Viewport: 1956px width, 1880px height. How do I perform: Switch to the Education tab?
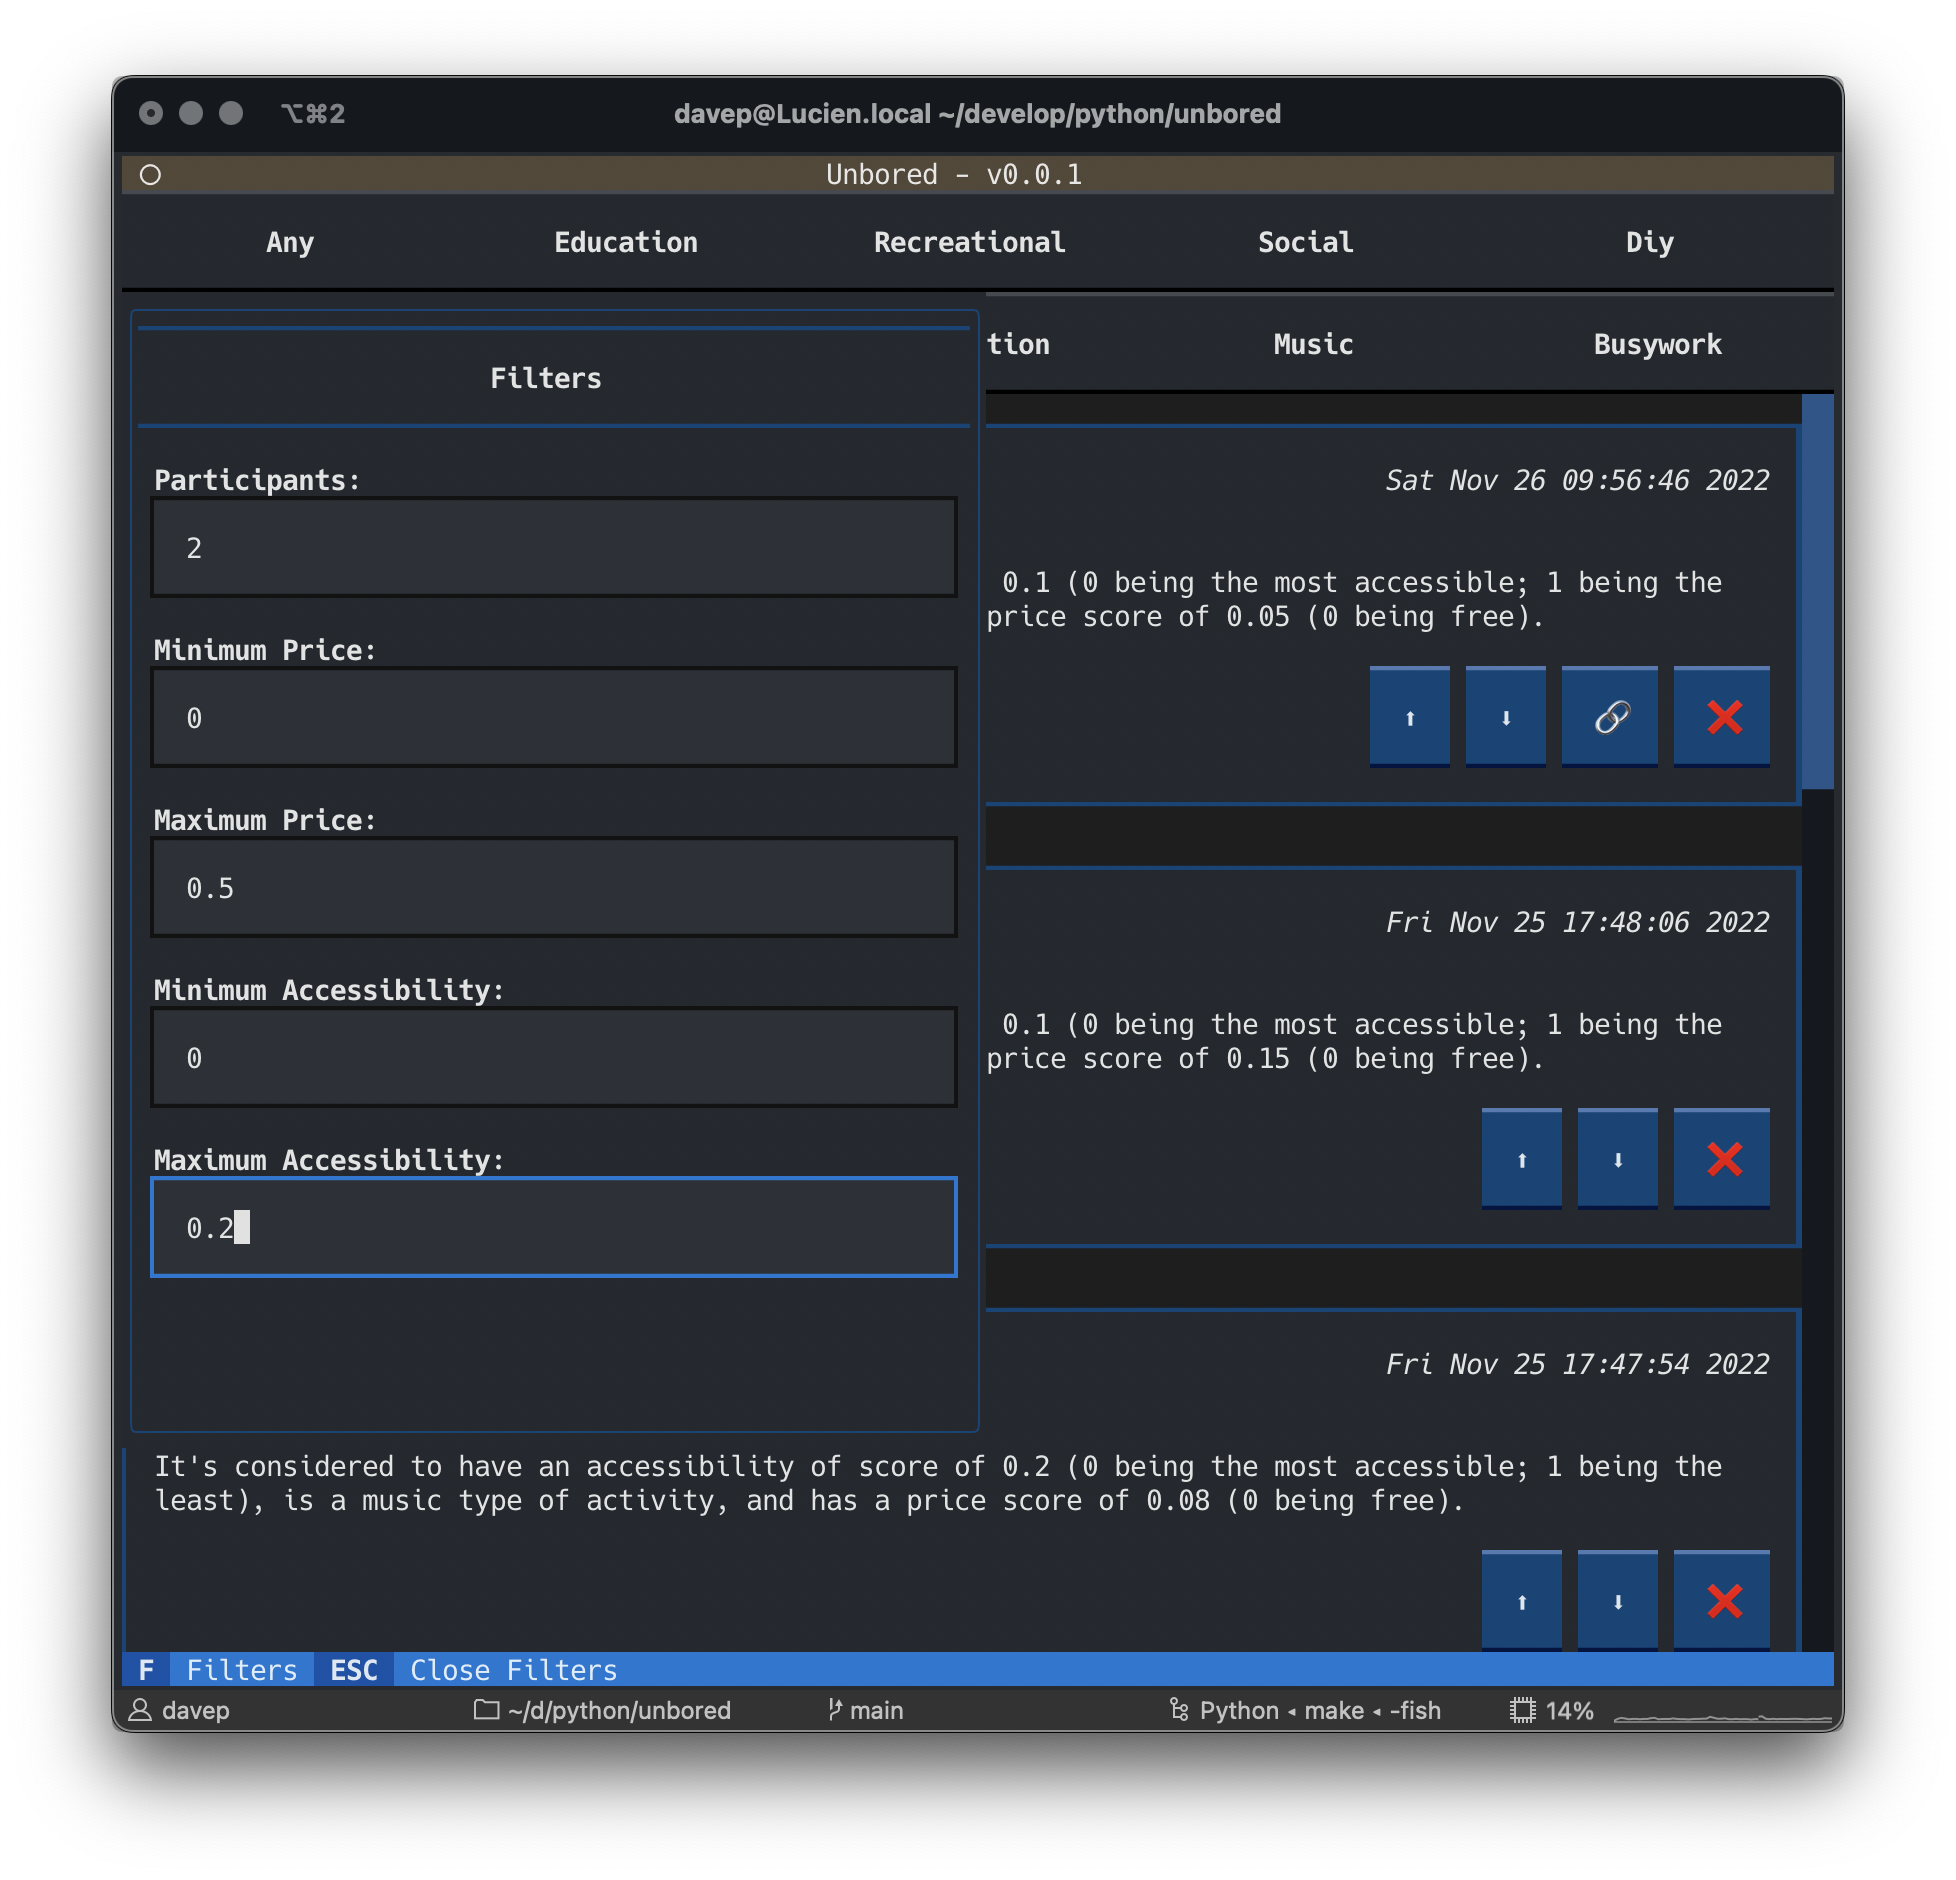pyautogui.click(x=626, y=242)
